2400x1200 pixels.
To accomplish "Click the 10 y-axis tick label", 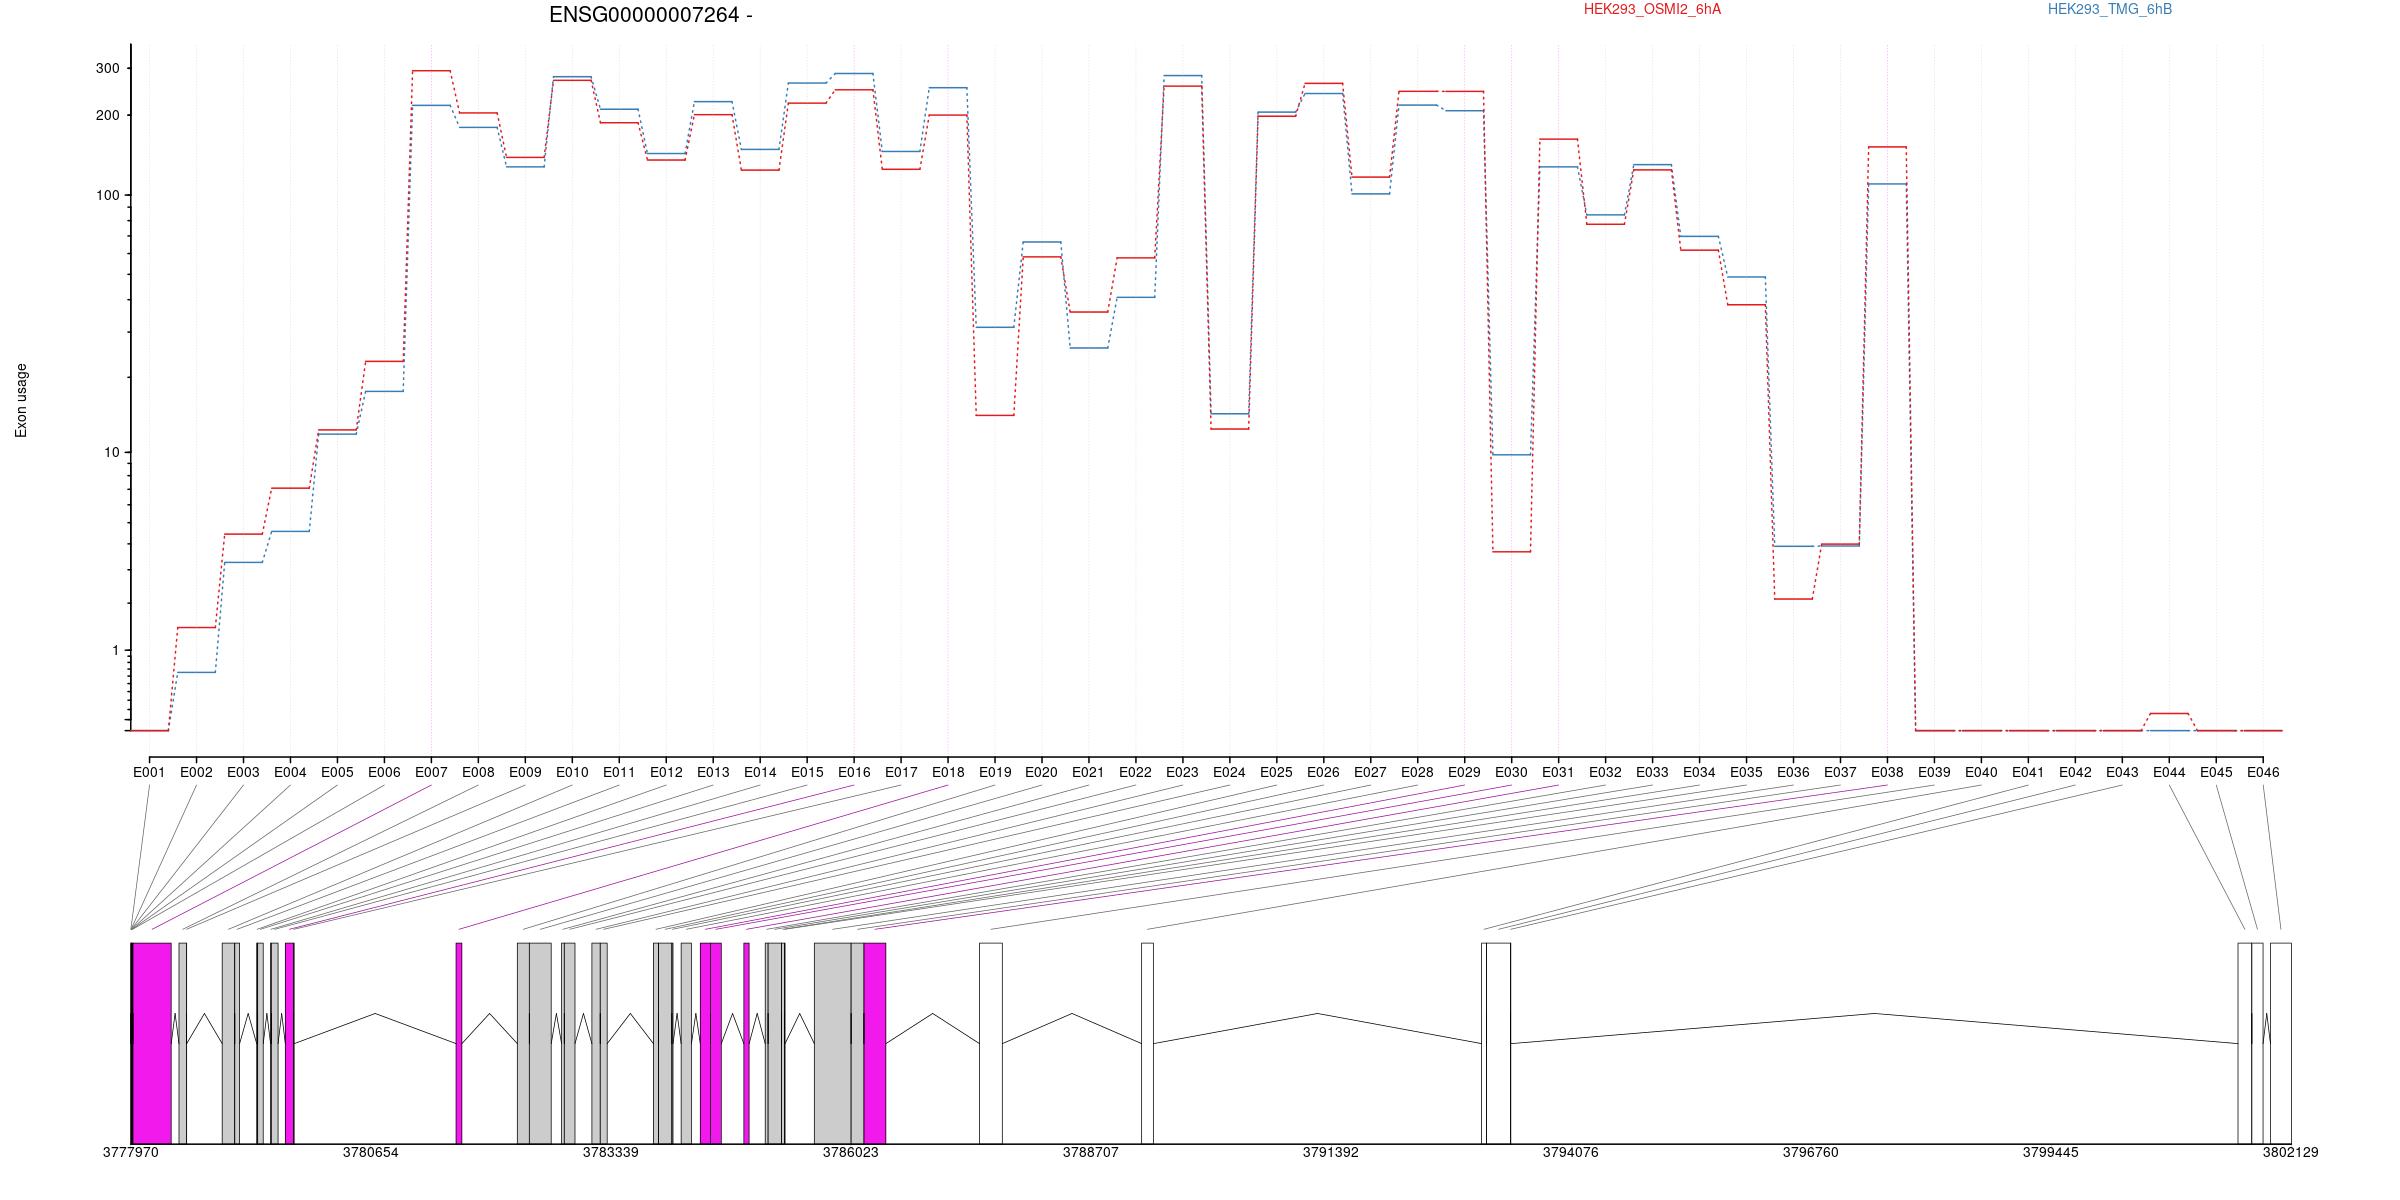I will click(x=111, y=452).
